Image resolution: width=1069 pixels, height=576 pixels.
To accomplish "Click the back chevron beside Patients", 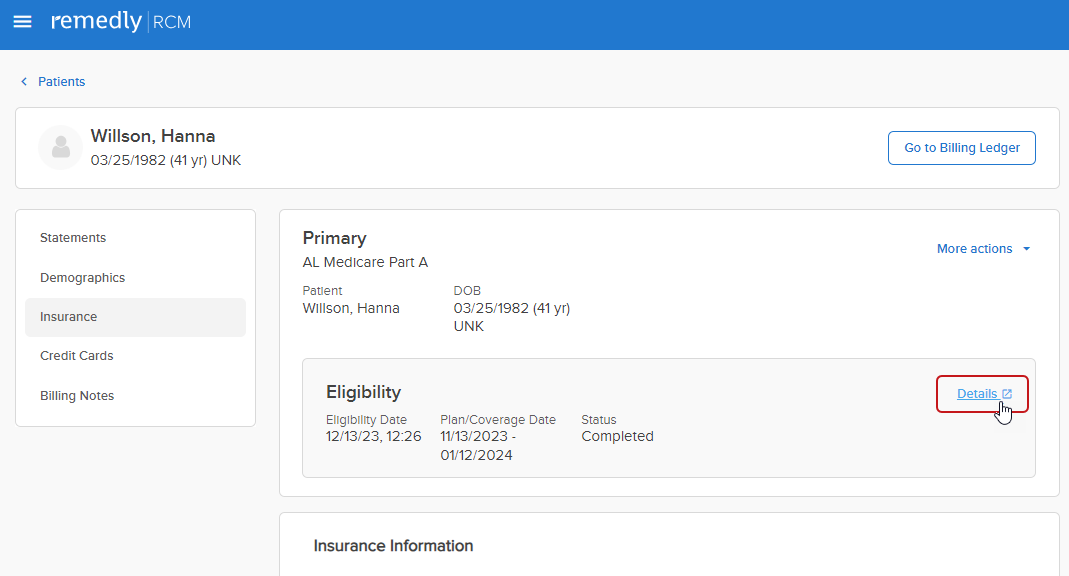I will coord(24,82).
